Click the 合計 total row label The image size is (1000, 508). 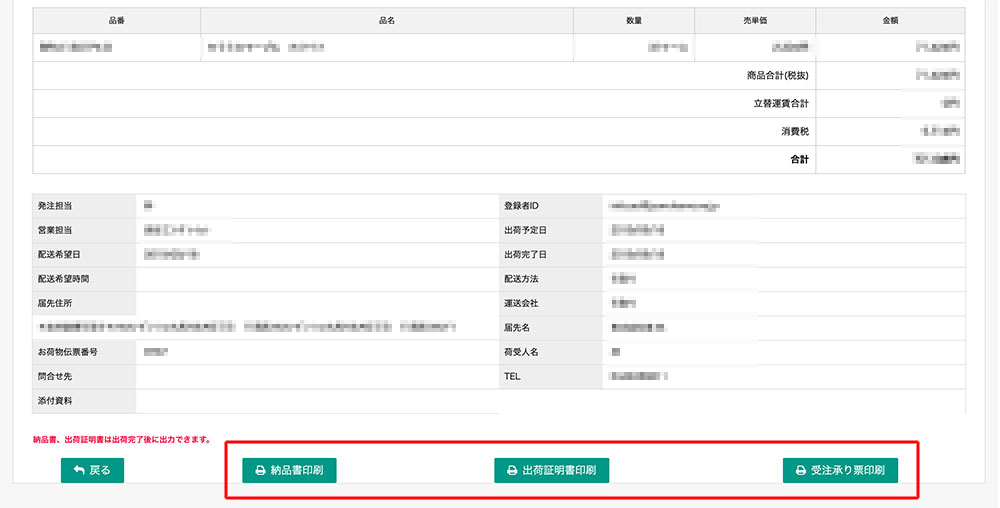click(798, 158)
